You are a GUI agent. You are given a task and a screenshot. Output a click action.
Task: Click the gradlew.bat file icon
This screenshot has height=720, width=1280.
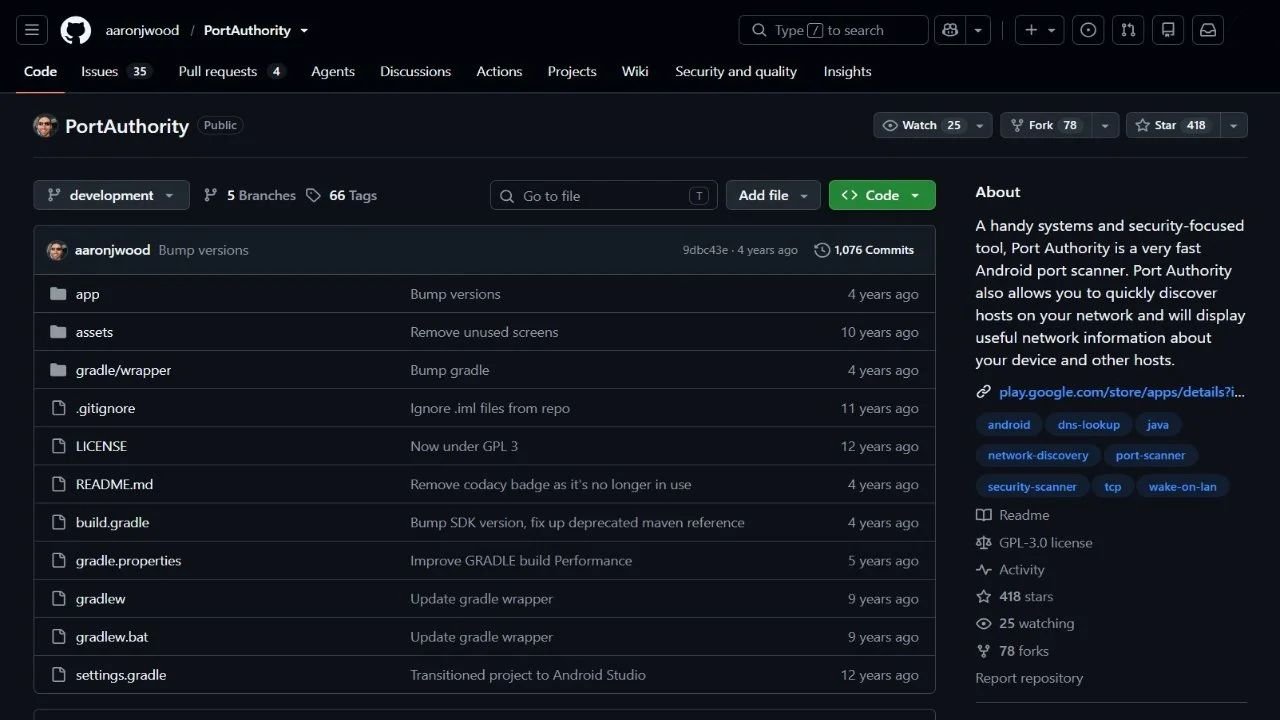click(x=58, y=636)
